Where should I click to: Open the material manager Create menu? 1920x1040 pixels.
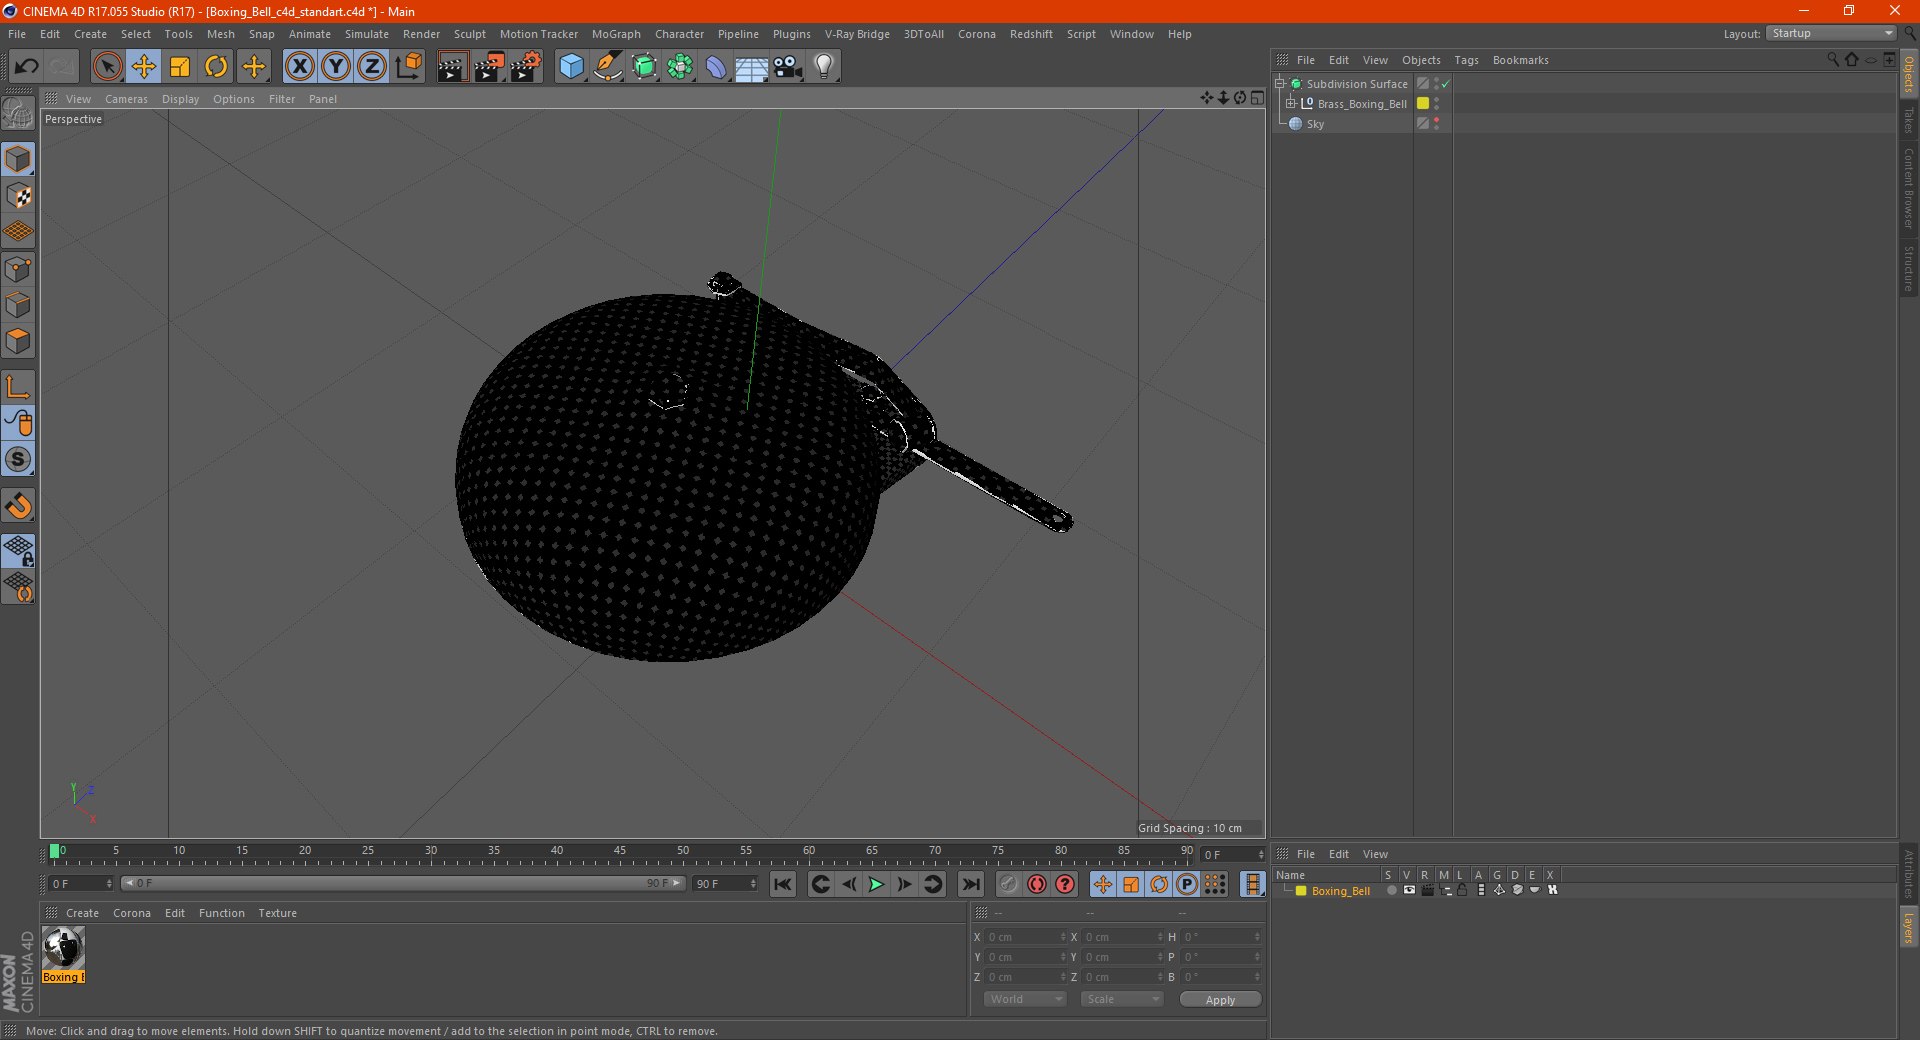[82, 913]
